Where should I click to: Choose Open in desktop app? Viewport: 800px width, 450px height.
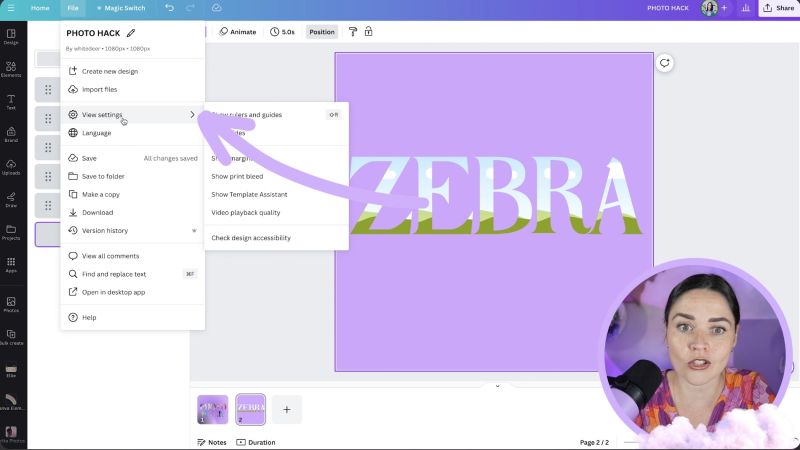133,292
